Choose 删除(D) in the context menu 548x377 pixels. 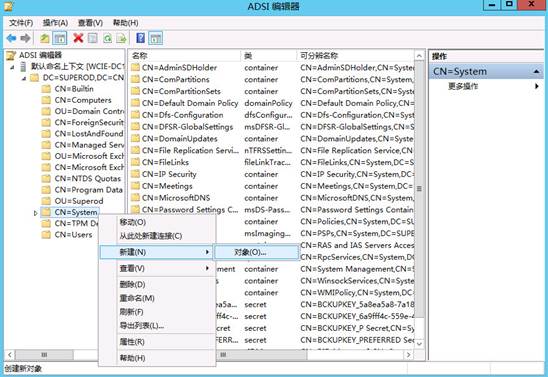pyautogui.click(x=157, y=284)
